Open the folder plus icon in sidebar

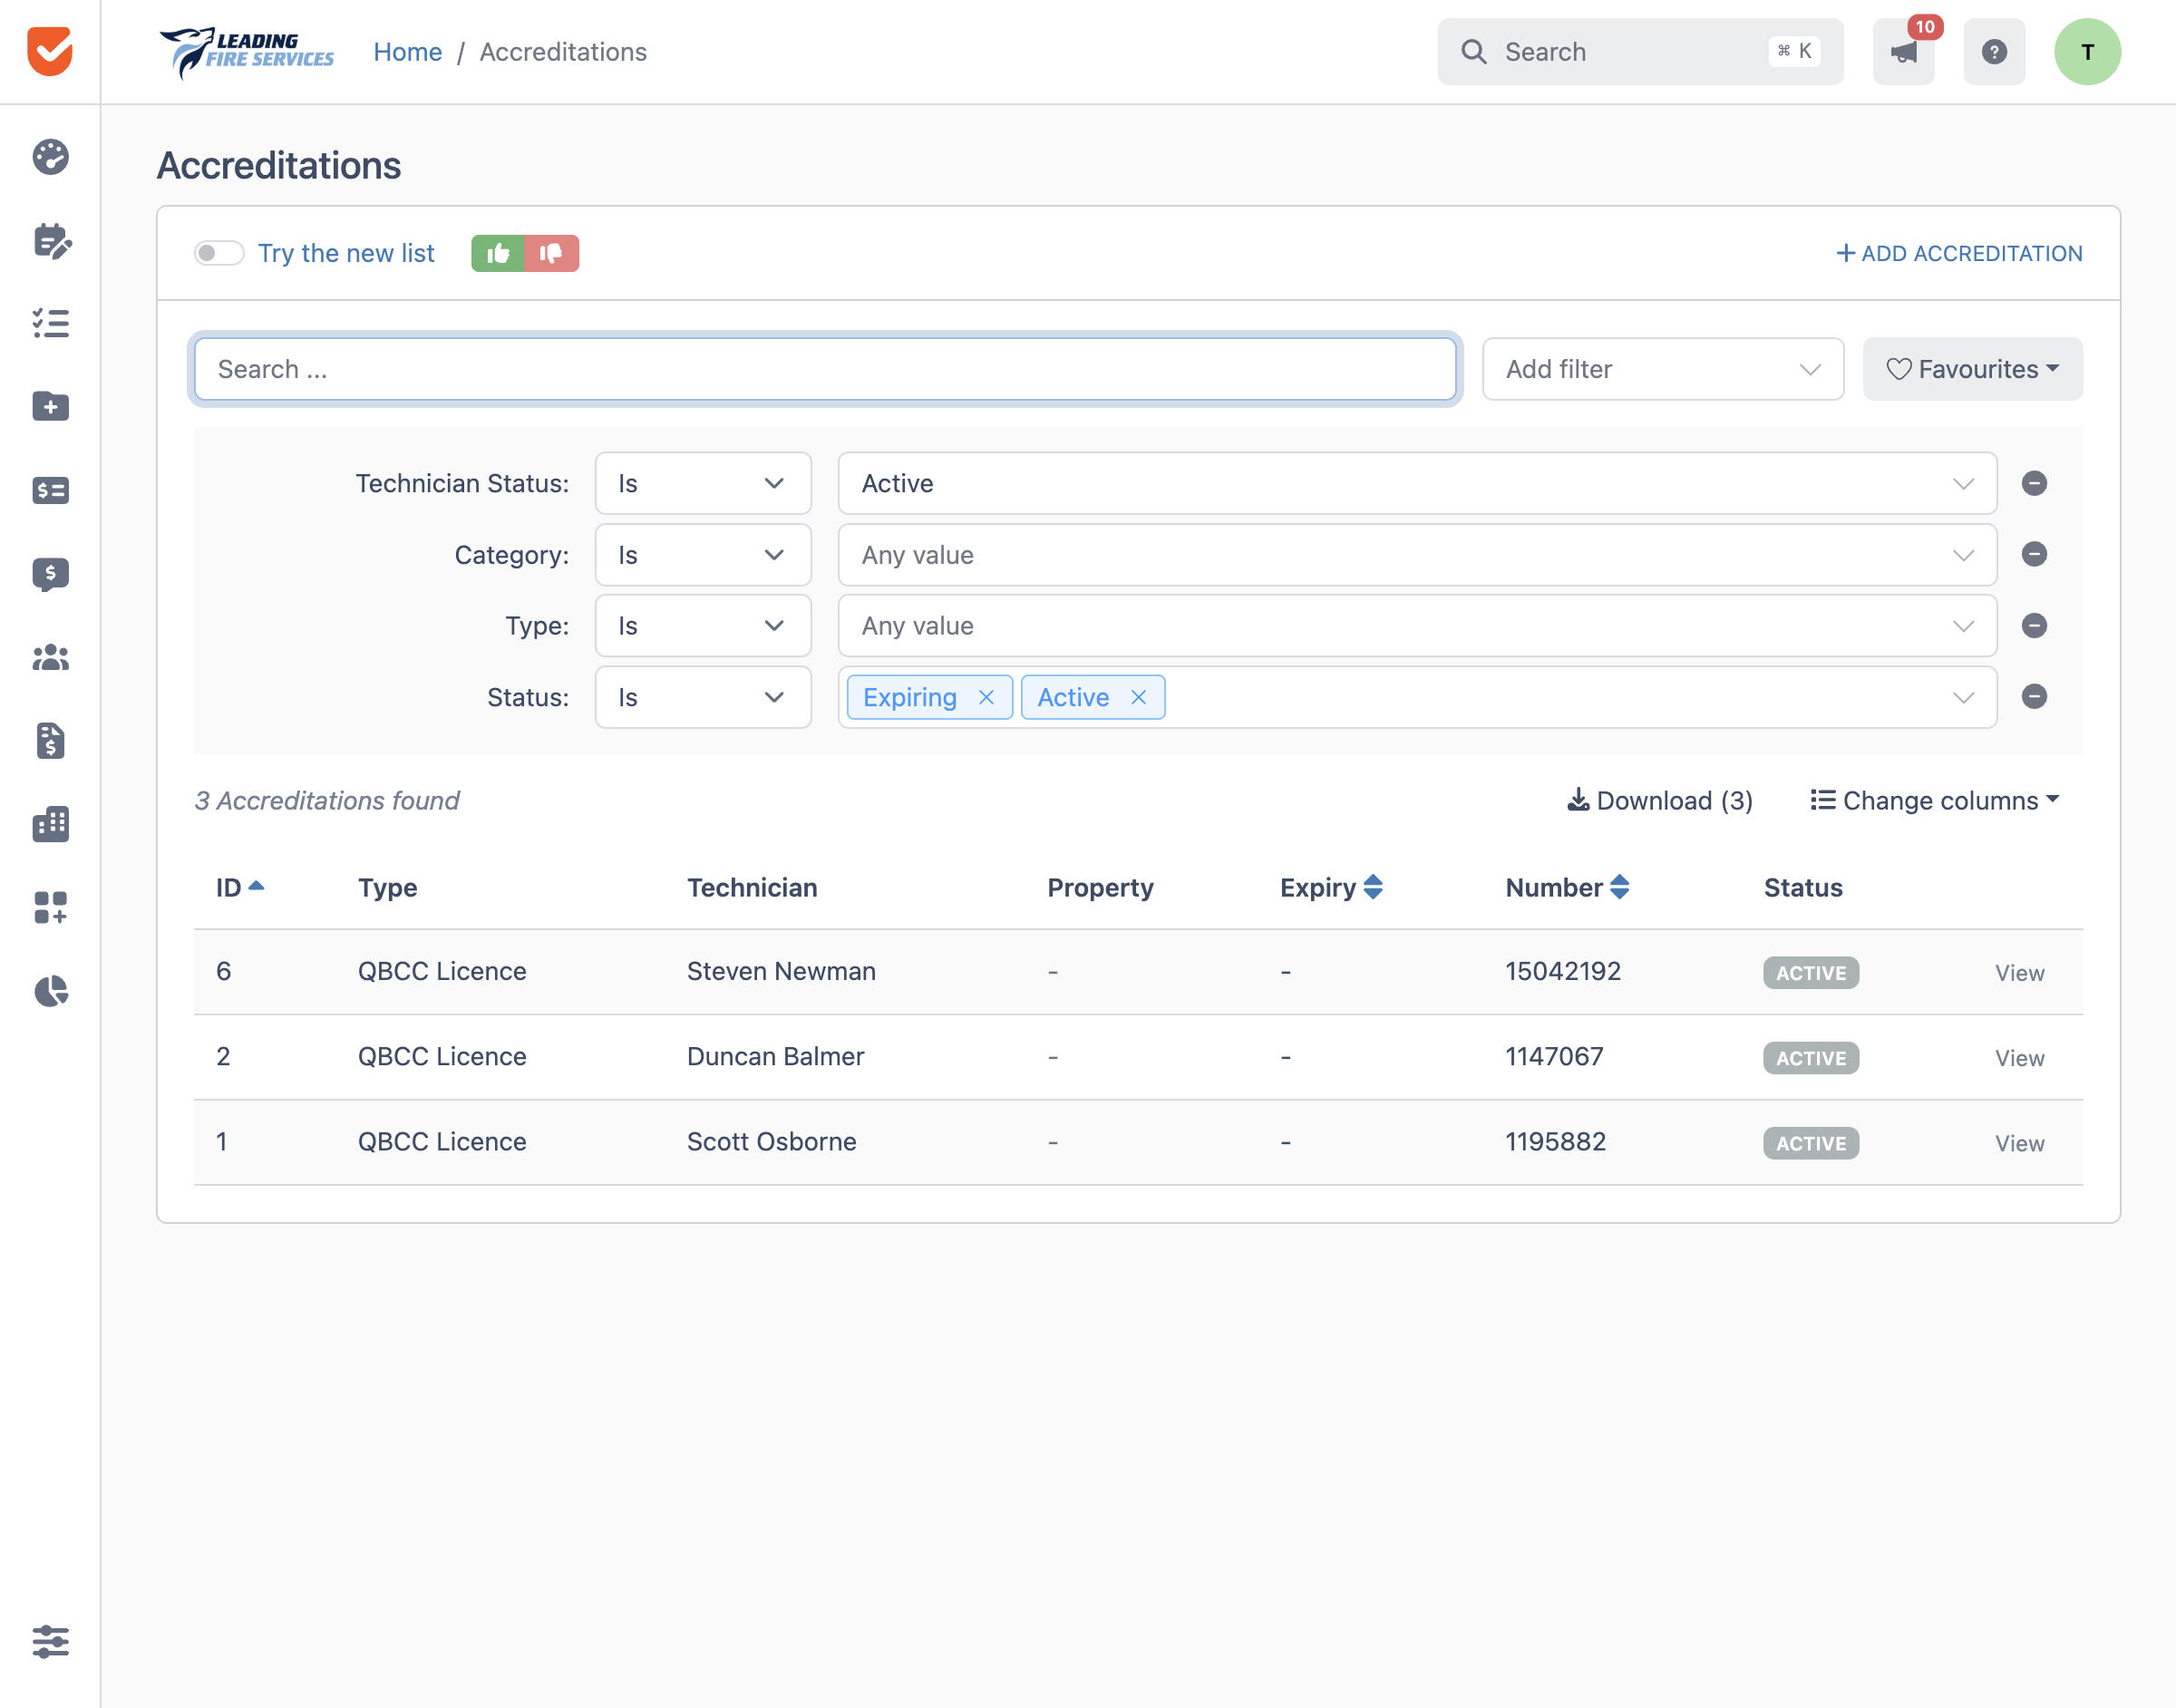tap(50, 406)
